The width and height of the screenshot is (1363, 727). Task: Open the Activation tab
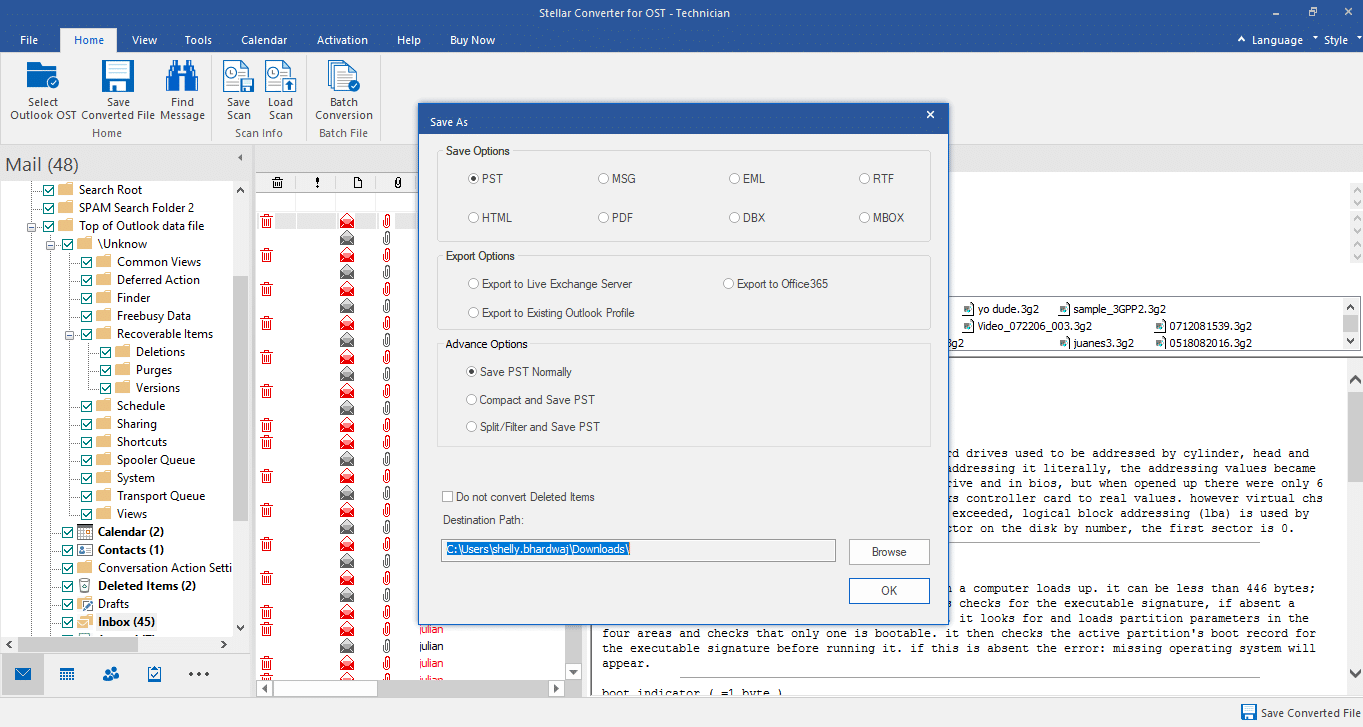342,40
